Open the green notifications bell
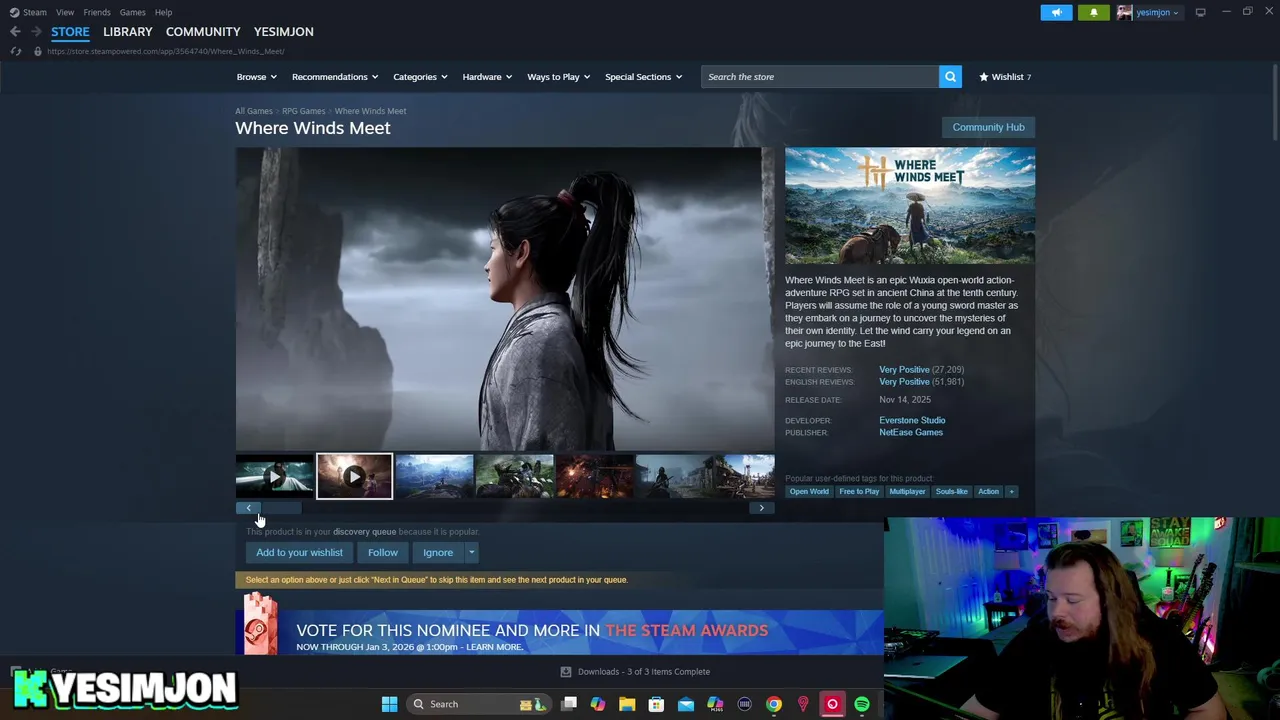Image resolution: width=1280 pixels, height=720 pixels. point(1093,12)
